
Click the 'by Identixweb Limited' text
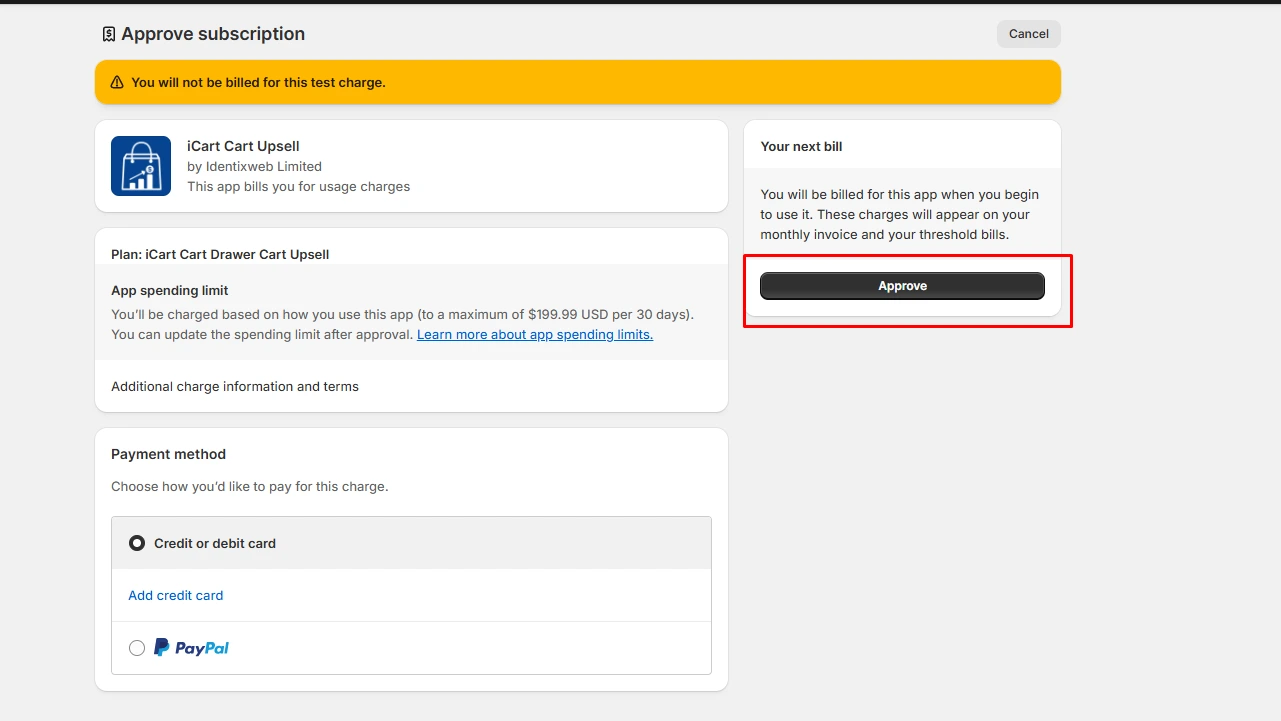pos(254,167)
